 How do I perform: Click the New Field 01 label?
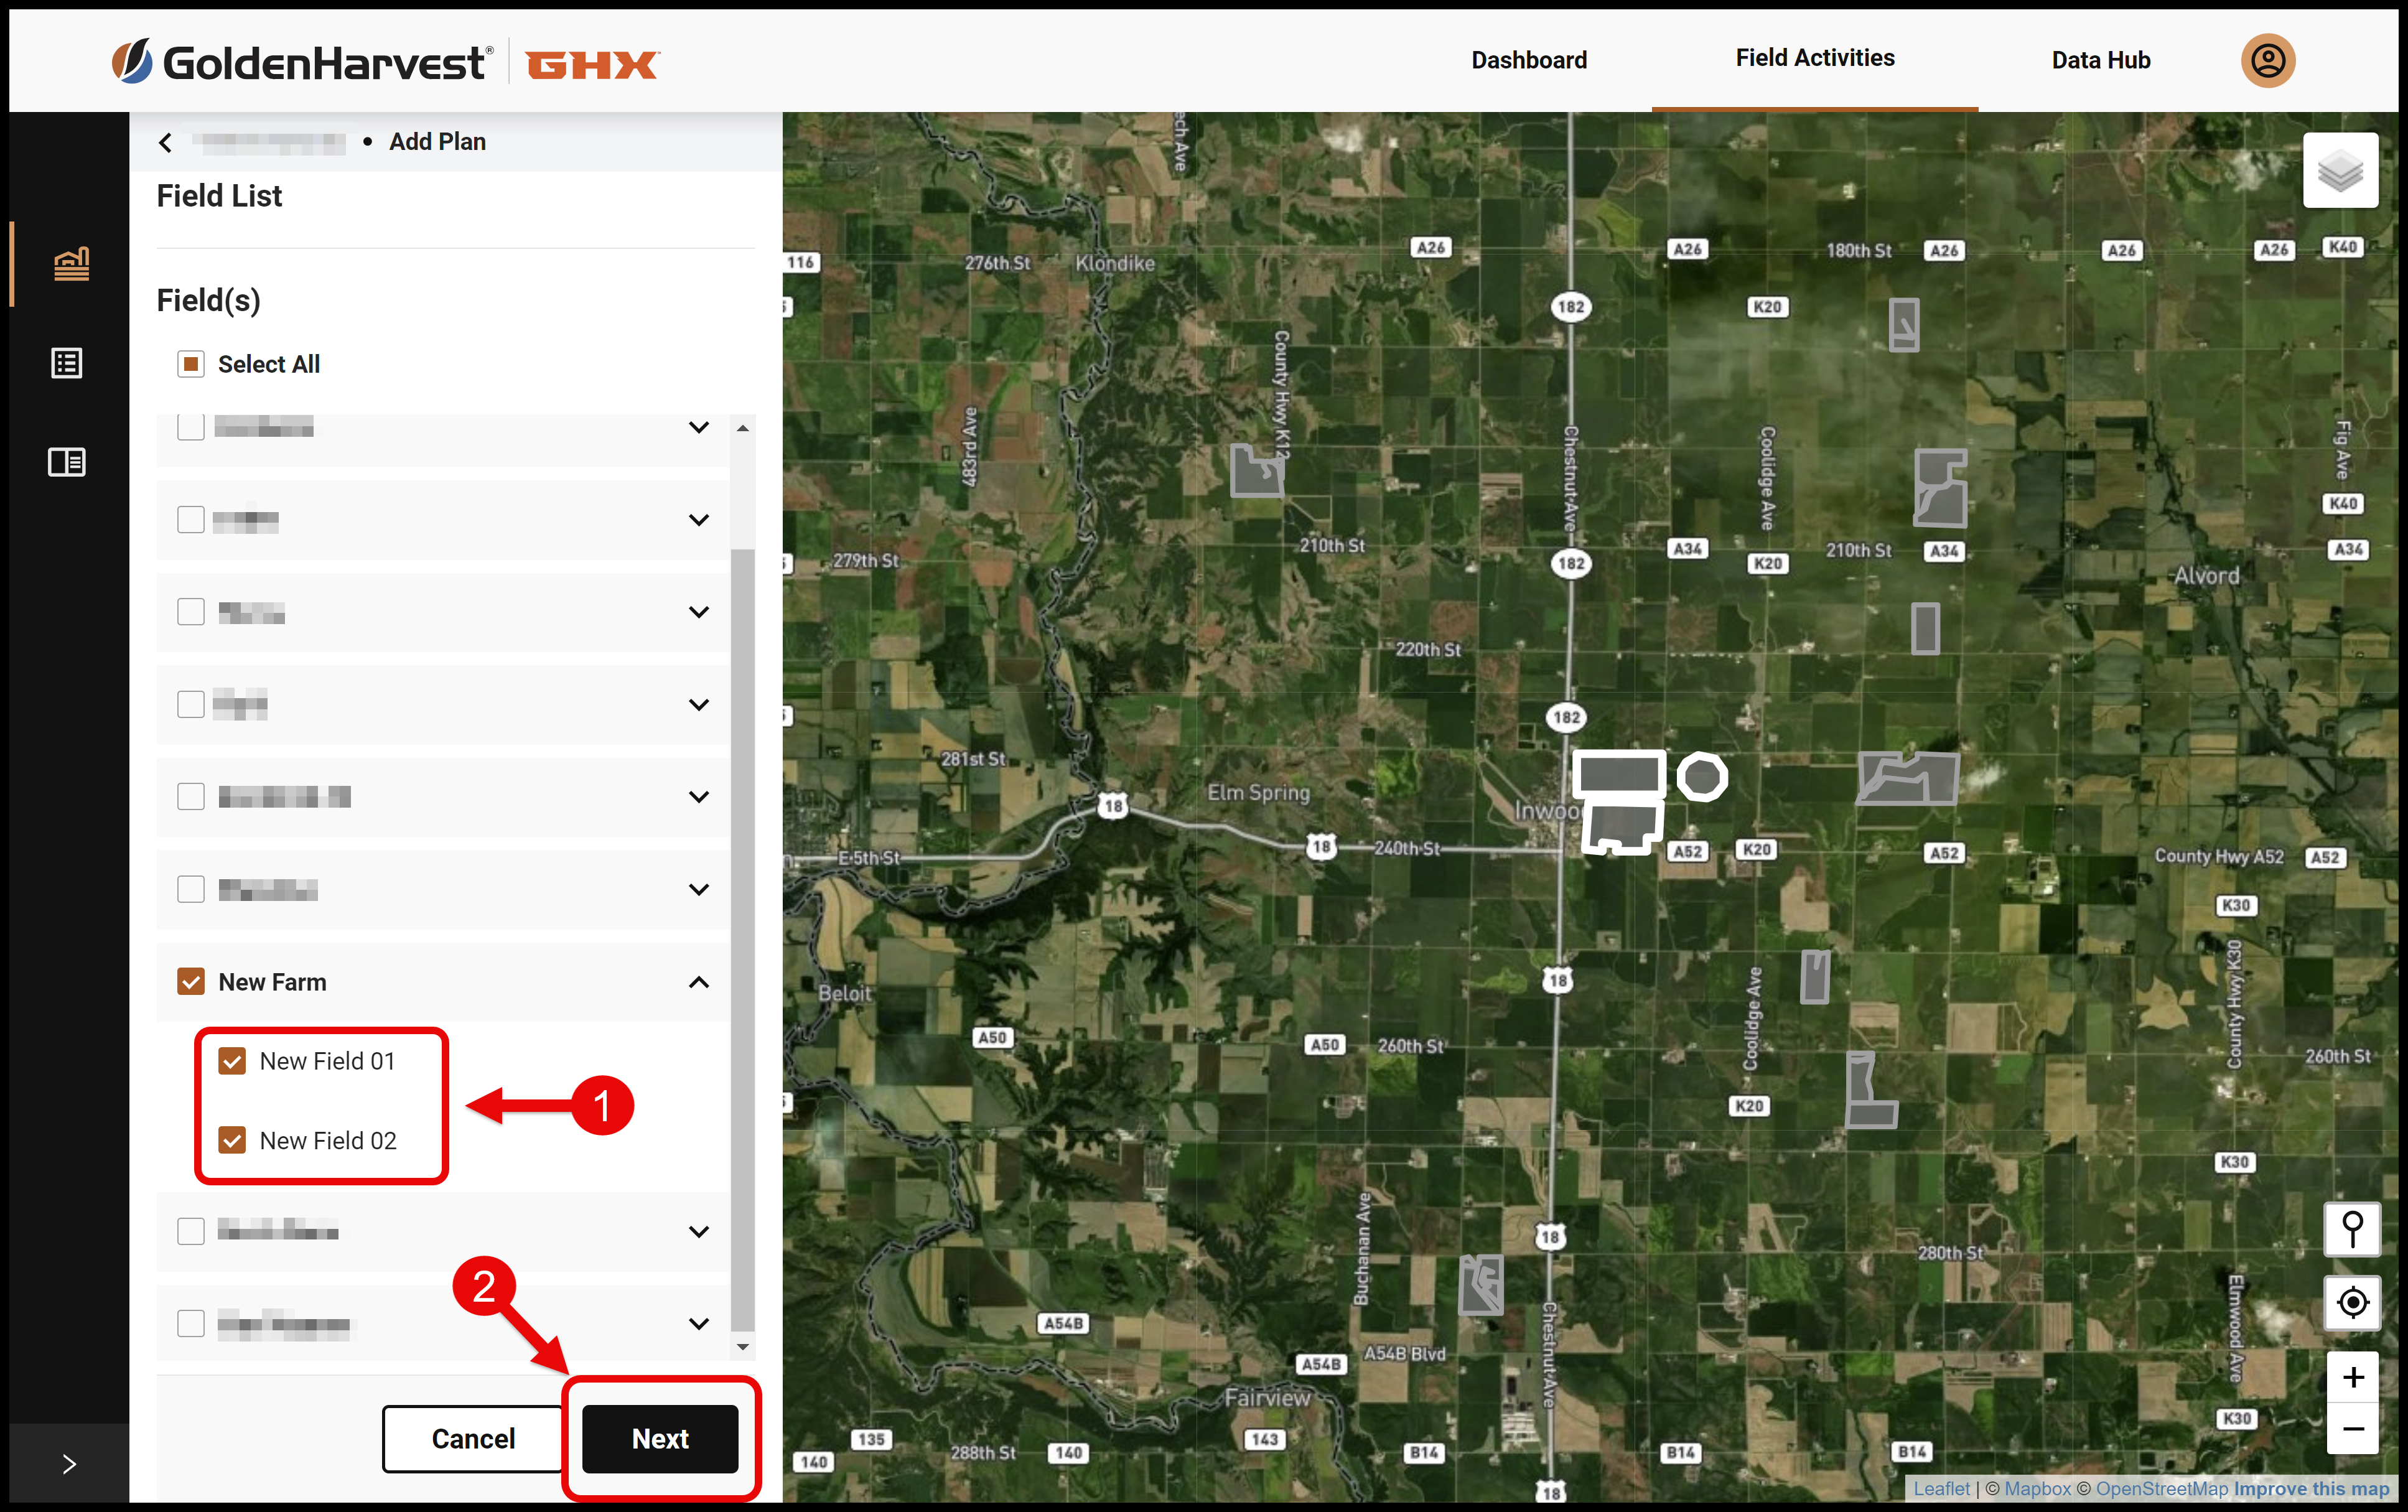pyautogui.click(x=327, y=1061)
